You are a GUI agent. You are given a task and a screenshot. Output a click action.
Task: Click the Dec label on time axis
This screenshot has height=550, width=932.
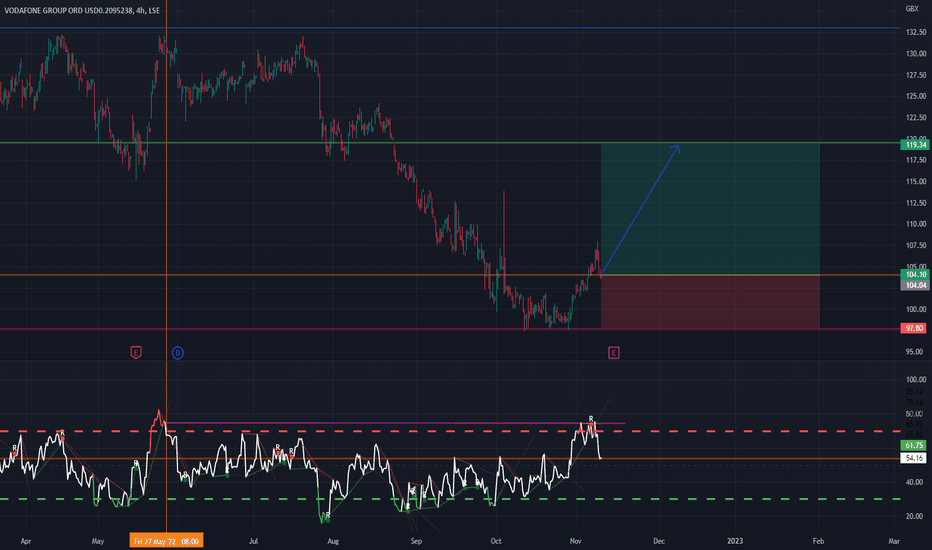[659, 541]
